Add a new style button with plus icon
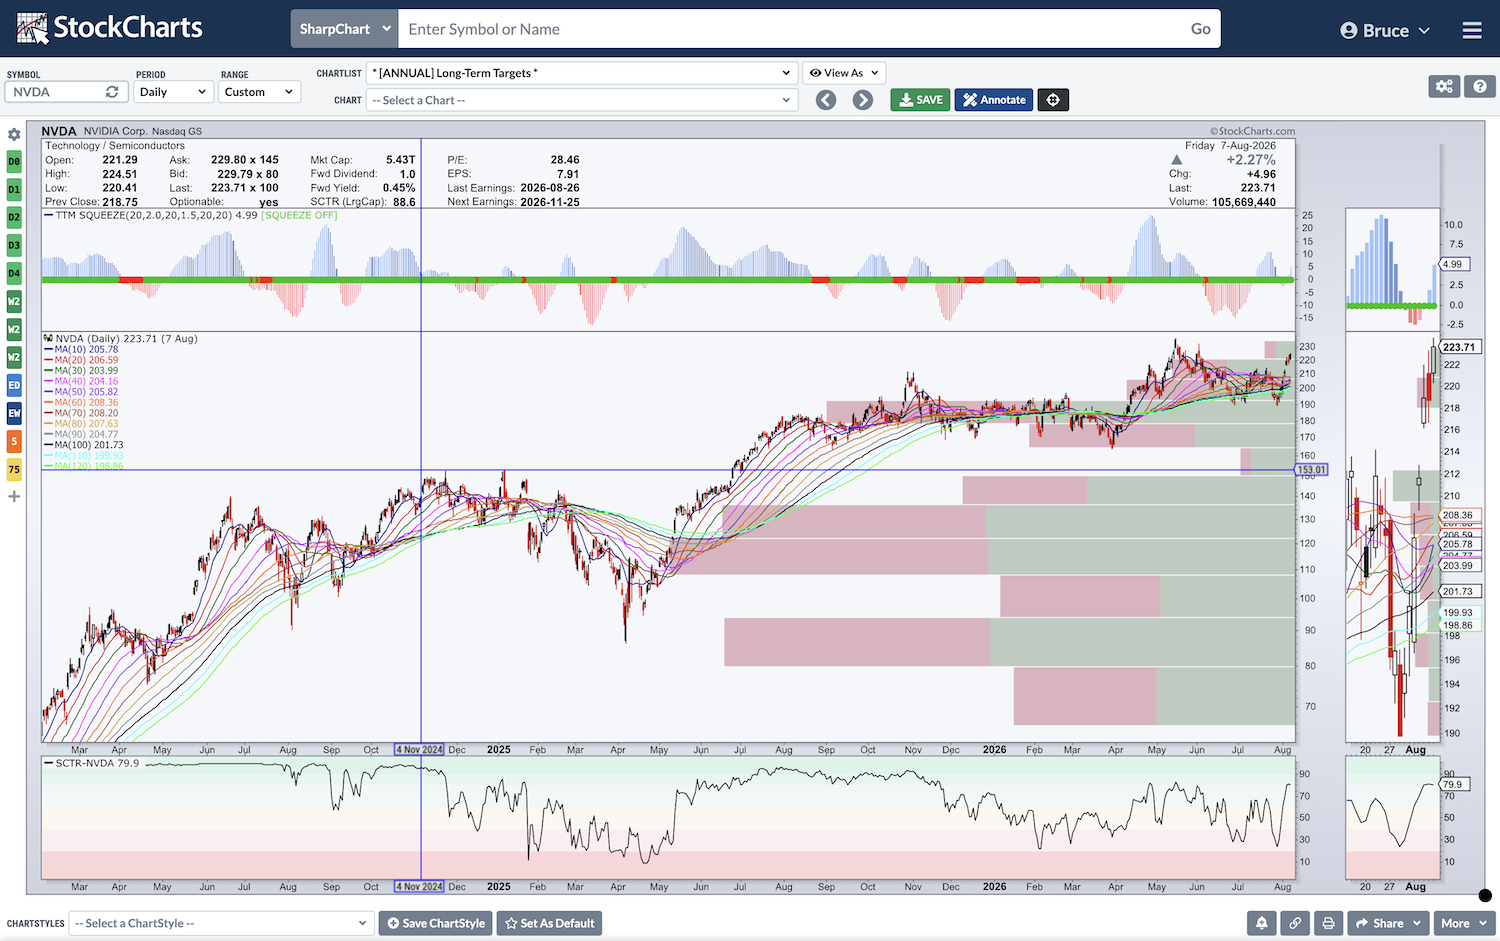1500x941 pixels. point(14,496)
